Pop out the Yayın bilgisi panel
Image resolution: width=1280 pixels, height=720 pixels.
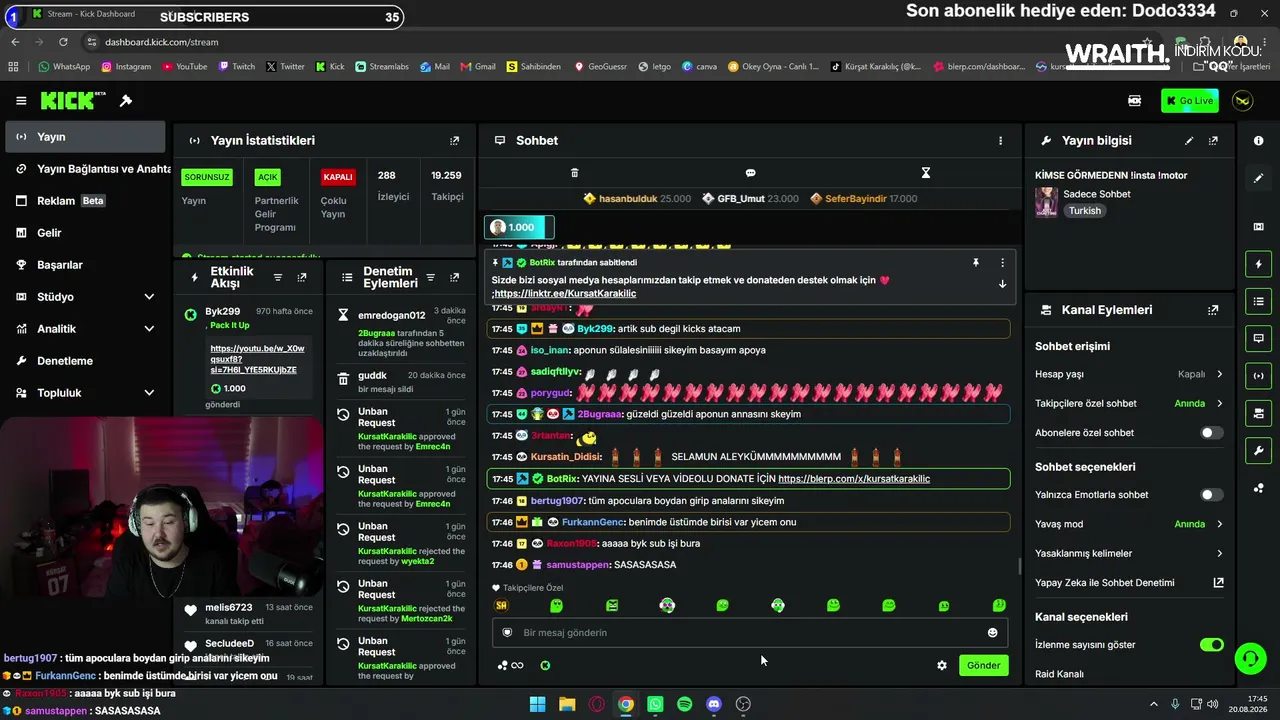point(1214,141)
